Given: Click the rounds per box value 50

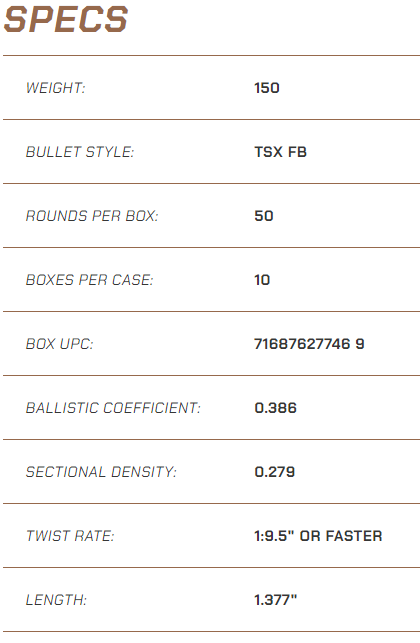Looking at the screenshot, I should (264, 216).
